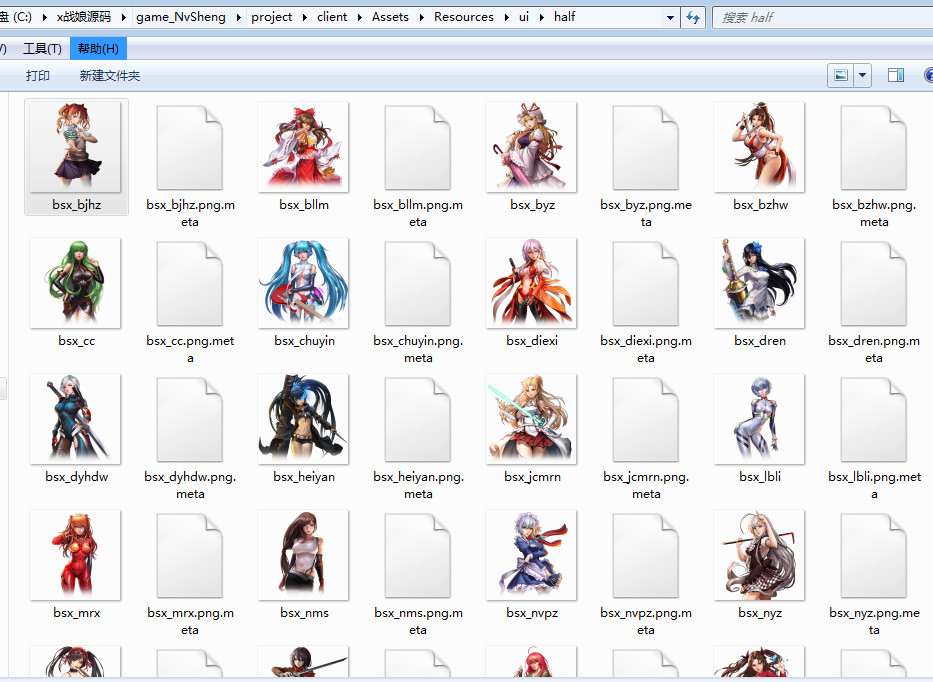Select the bsx_bzhw.png.meta file icon
The width and height of the screenshot is (933, 682).
(873, 148)
